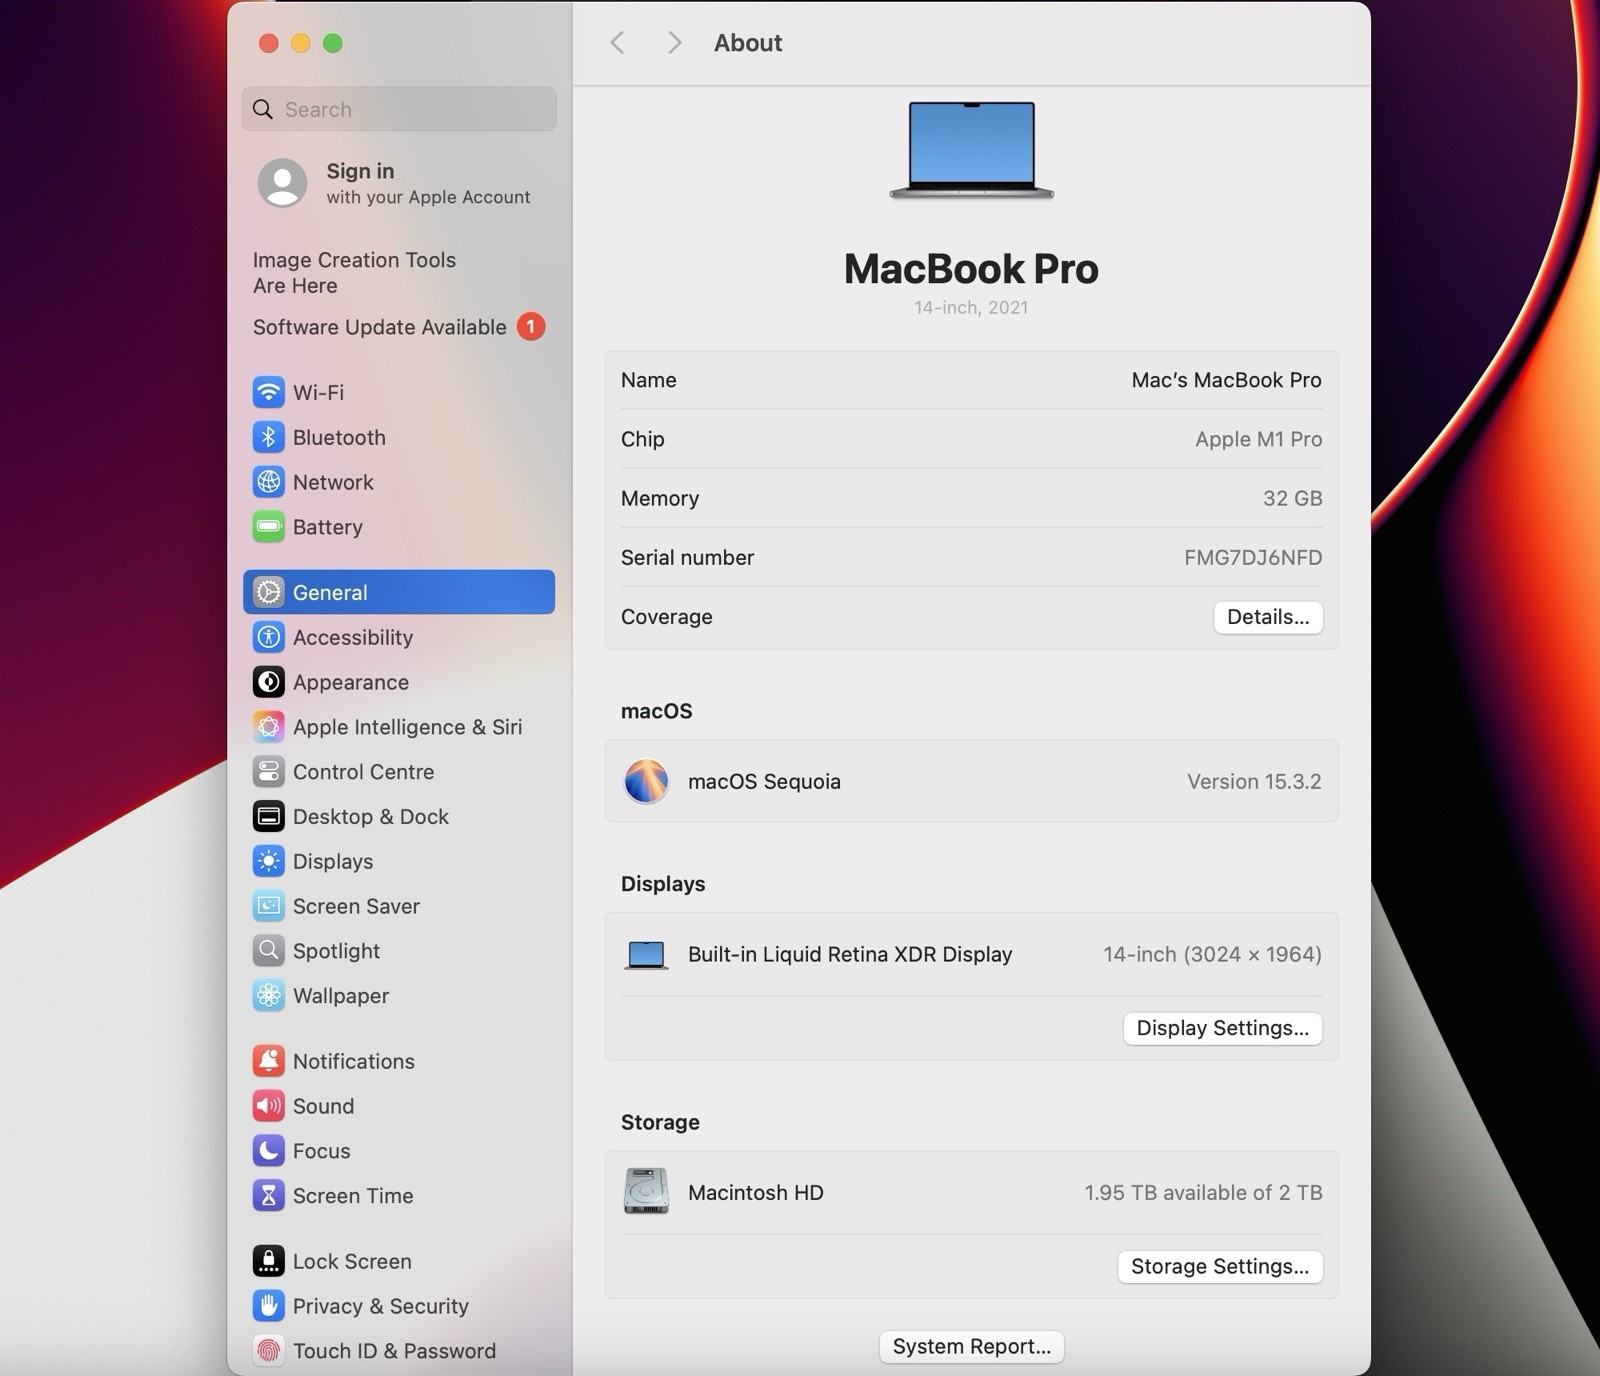Click the MacBook Pro heading
Image resolution: width=1600 pixels, height=1376 pixels.
click(x=971, y=268)
